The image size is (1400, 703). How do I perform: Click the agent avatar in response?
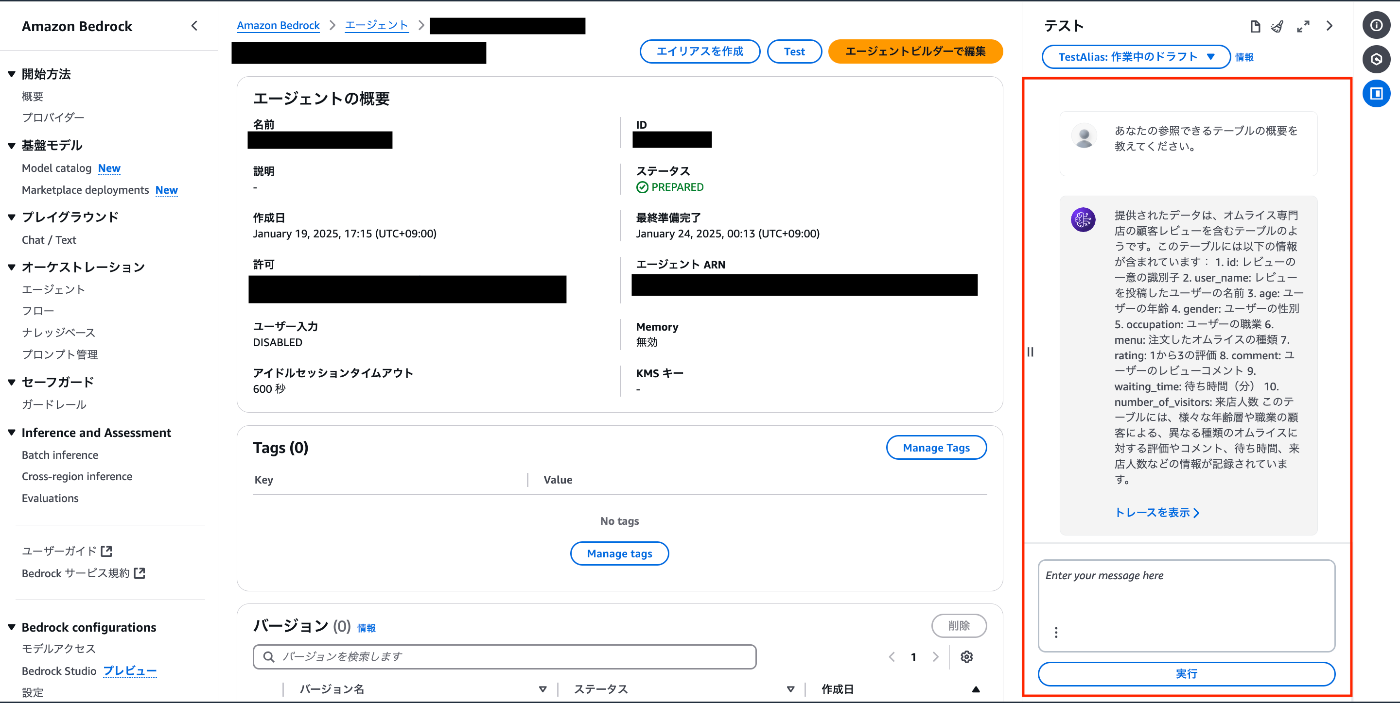(x=1083, y=220)
